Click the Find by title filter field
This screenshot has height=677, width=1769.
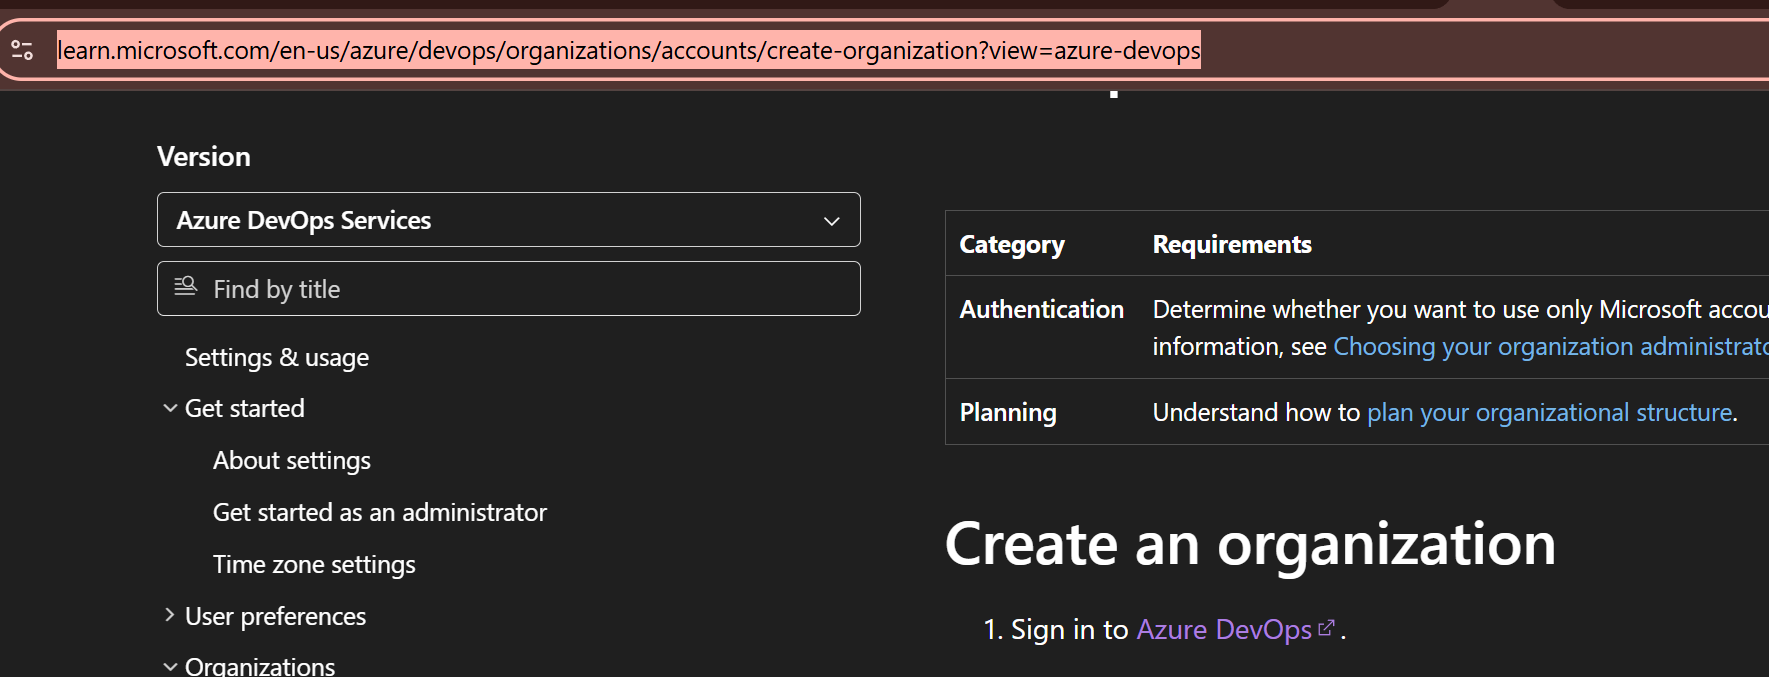tap(508, 289)
